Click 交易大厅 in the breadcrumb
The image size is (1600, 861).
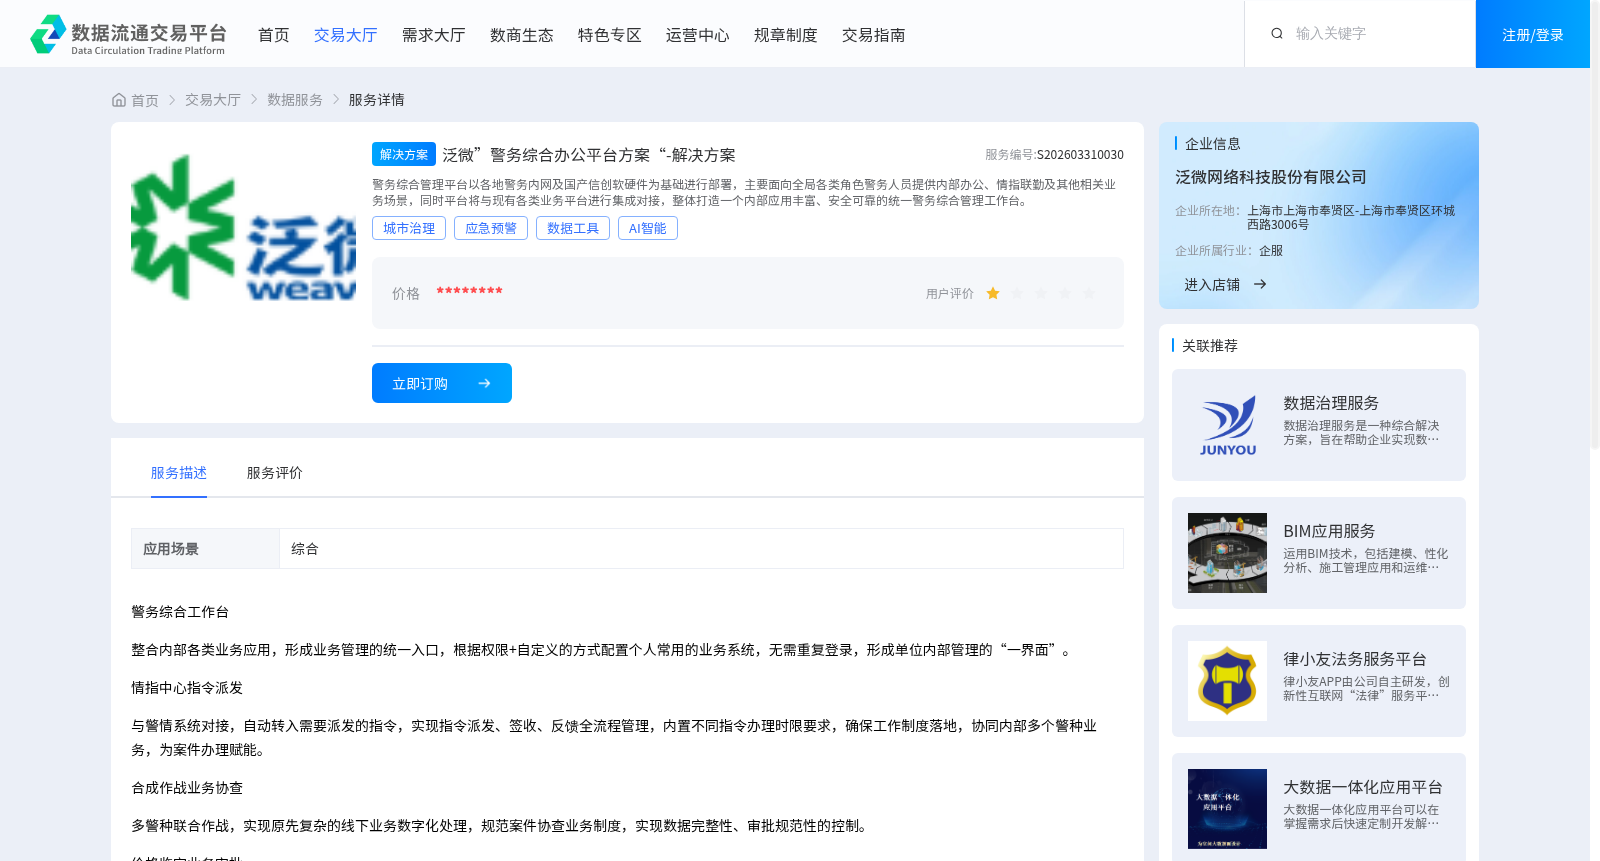[x=213, y=100]
